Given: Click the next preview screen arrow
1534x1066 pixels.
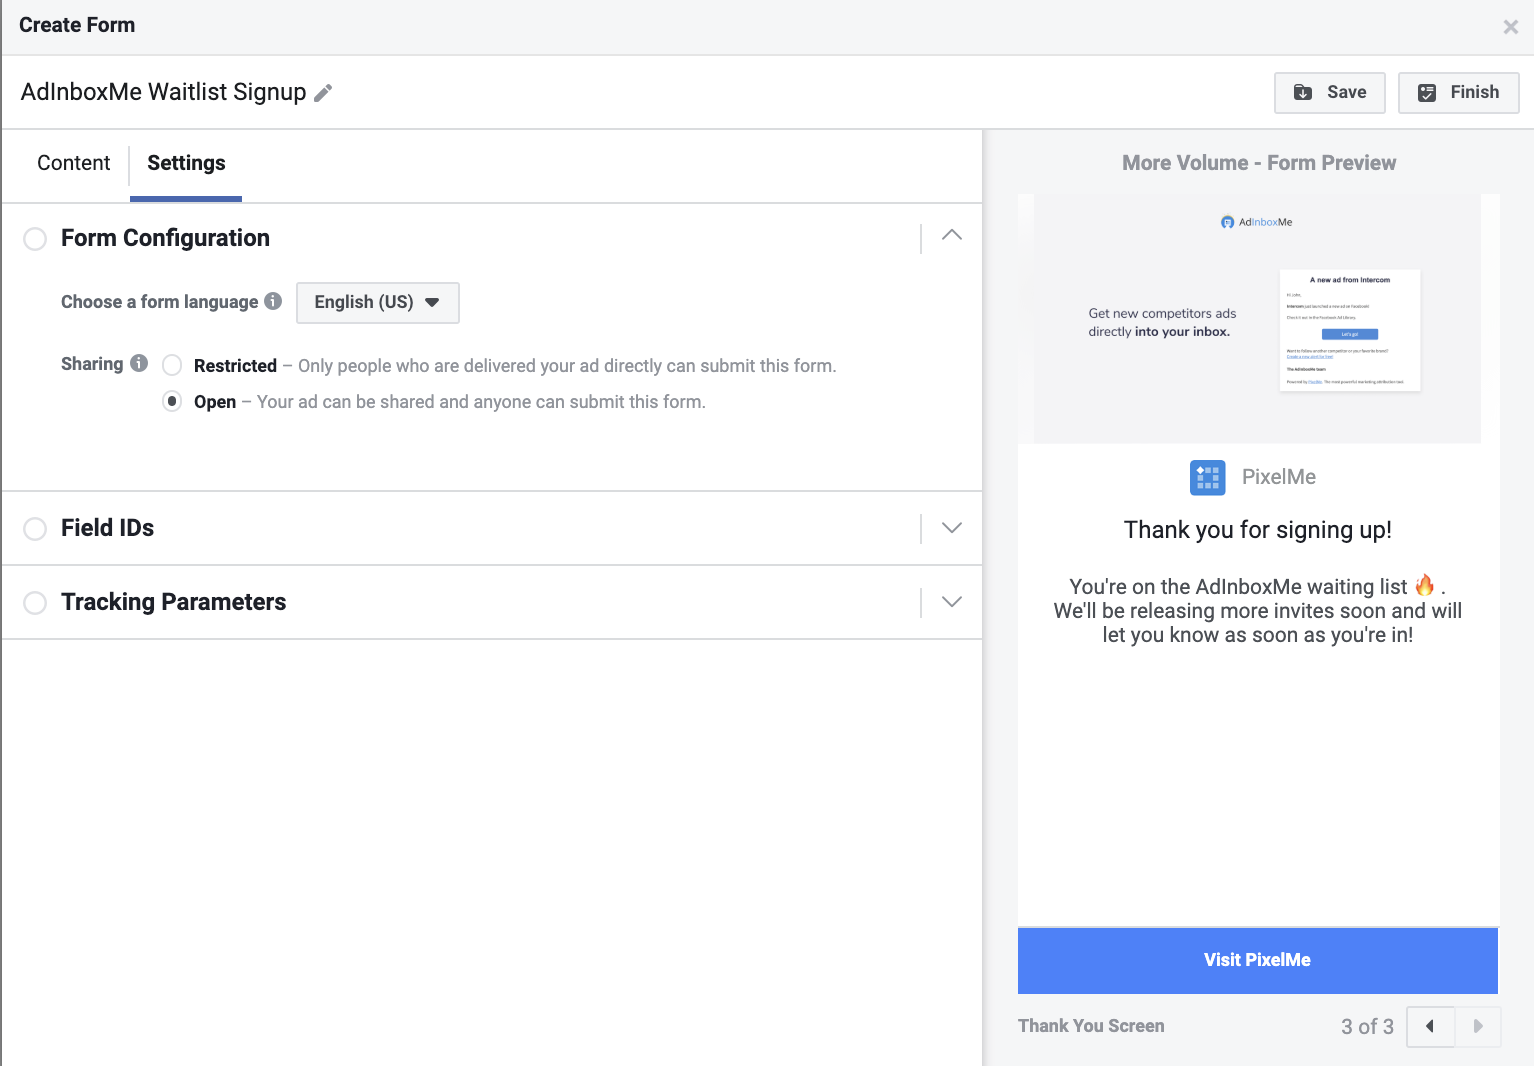Looking at the screenshot, I should click(x=1478, y=1026).
